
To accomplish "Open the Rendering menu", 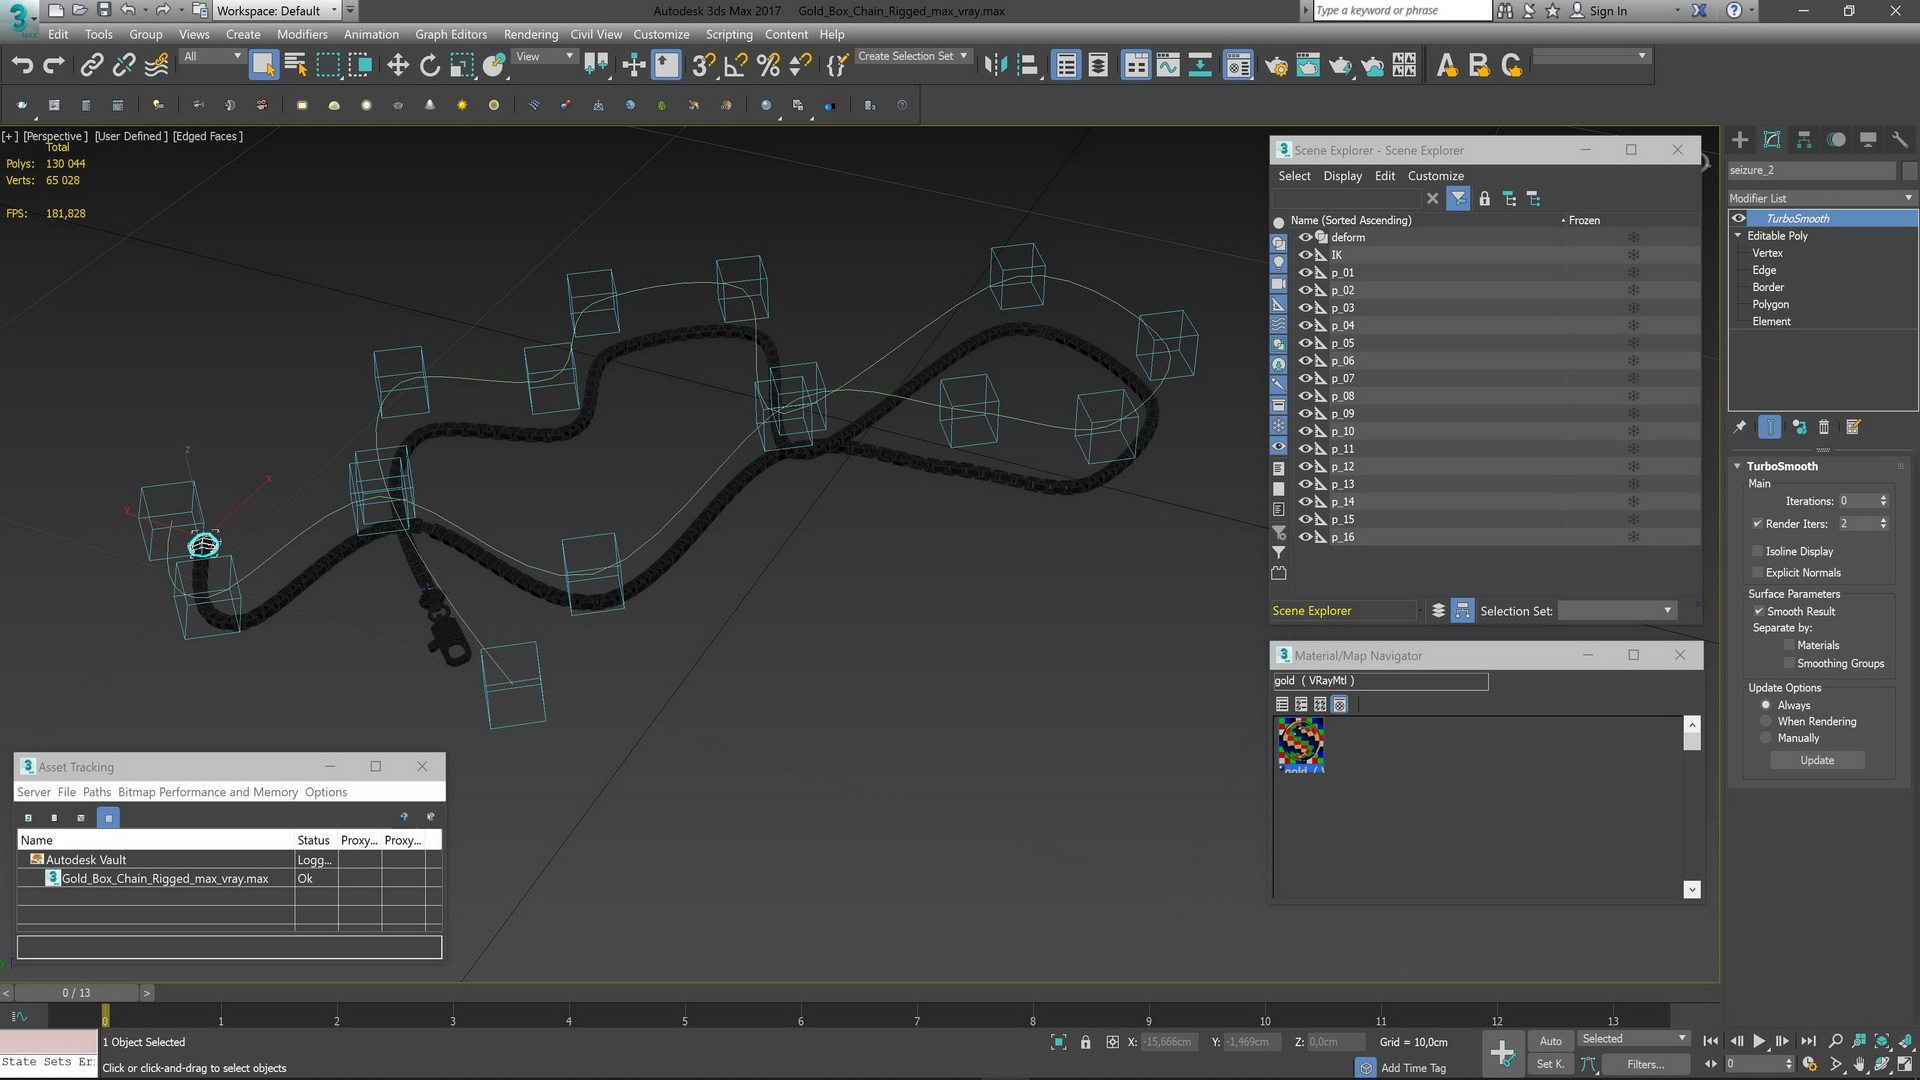I will 531,34.
